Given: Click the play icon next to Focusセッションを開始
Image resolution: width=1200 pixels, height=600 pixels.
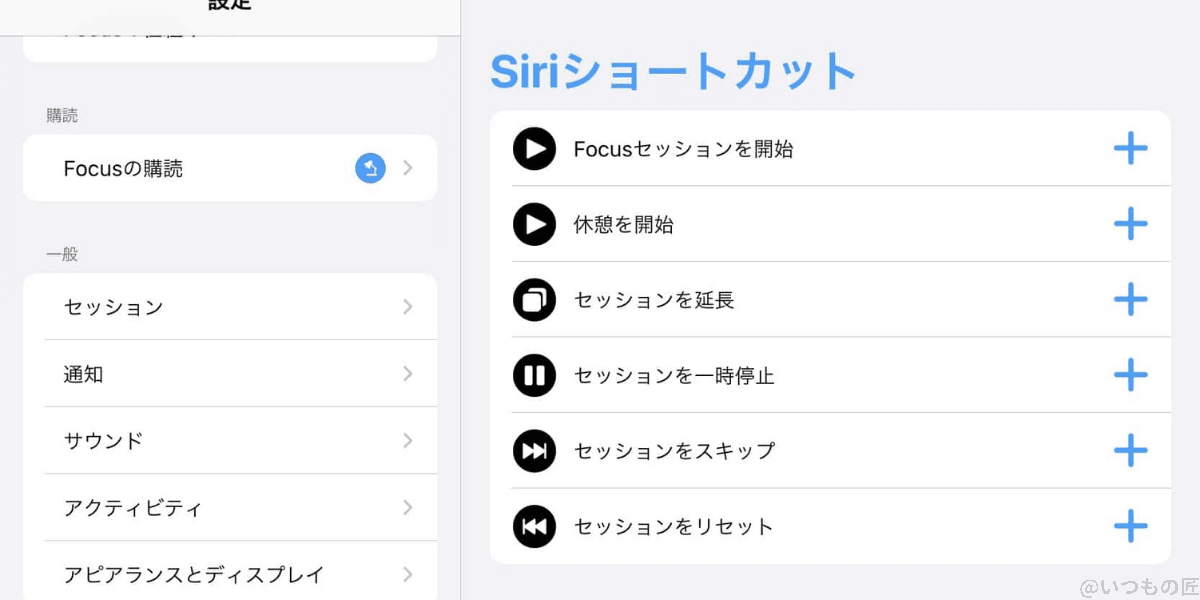Looking at the screenshot, I should click(x=535, y=148).
